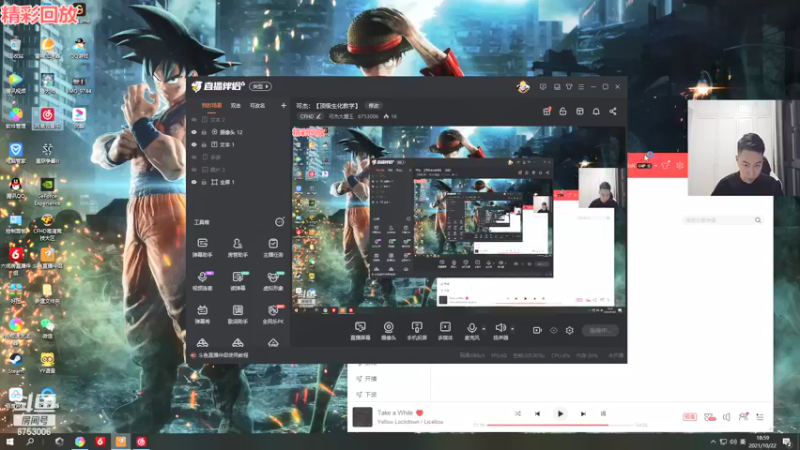Add a 手机投屏 phone mirroring source
This screenshot has height=450, width=800.
point(417,331)
